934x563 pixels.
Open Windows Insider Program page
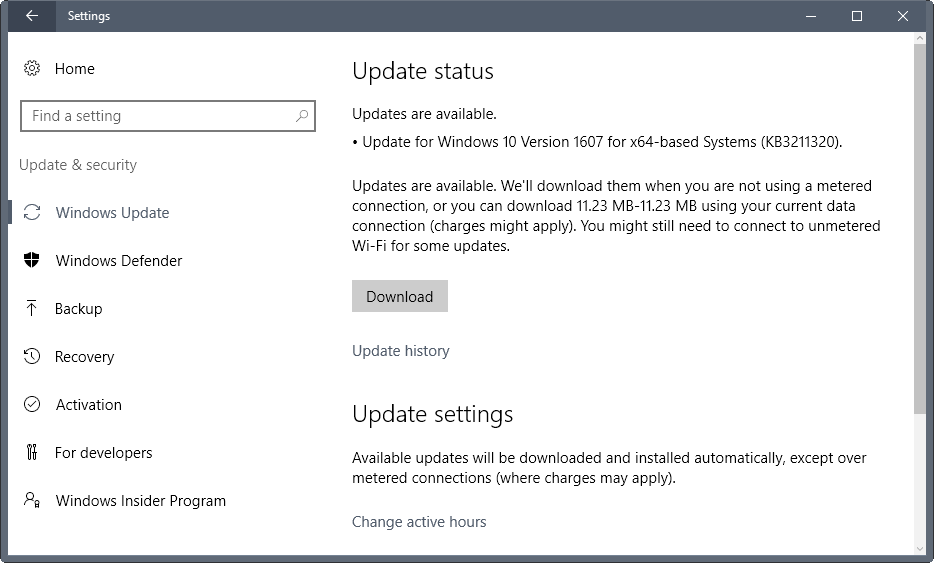pos(141,501)
